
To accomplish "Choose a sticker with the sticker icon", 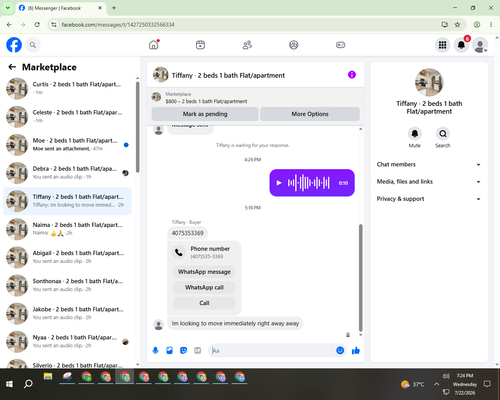I will [x=183, y=350].
